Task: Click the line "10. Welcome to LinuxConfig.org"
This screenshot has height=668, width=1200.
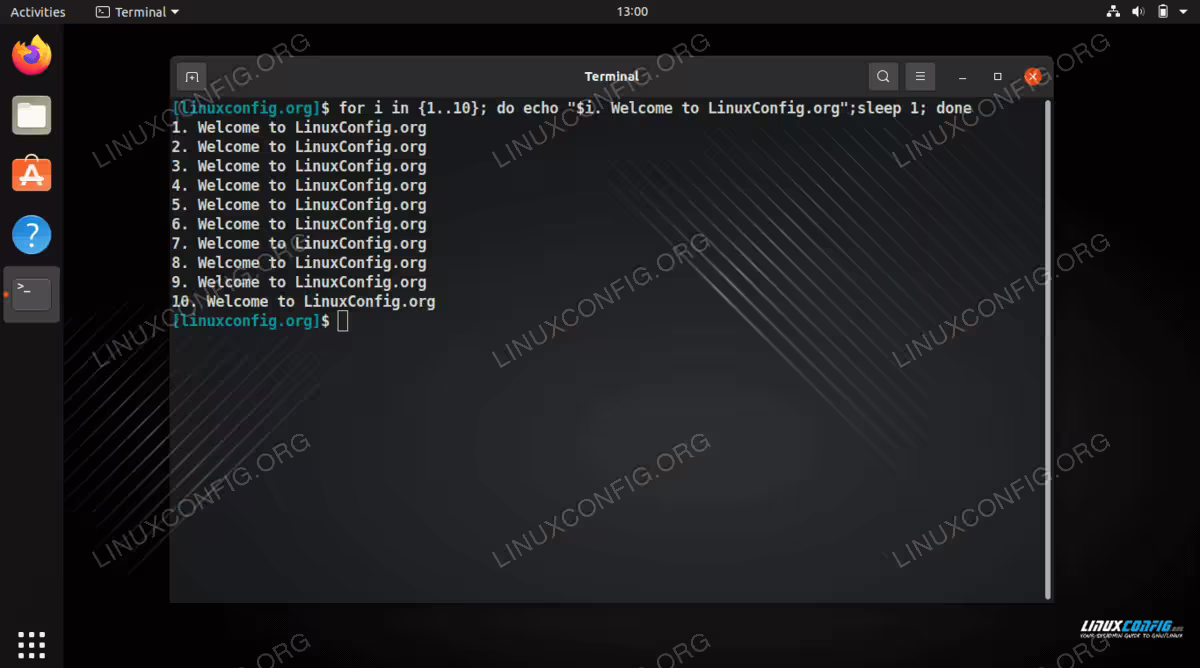Action: pos(303,301)
